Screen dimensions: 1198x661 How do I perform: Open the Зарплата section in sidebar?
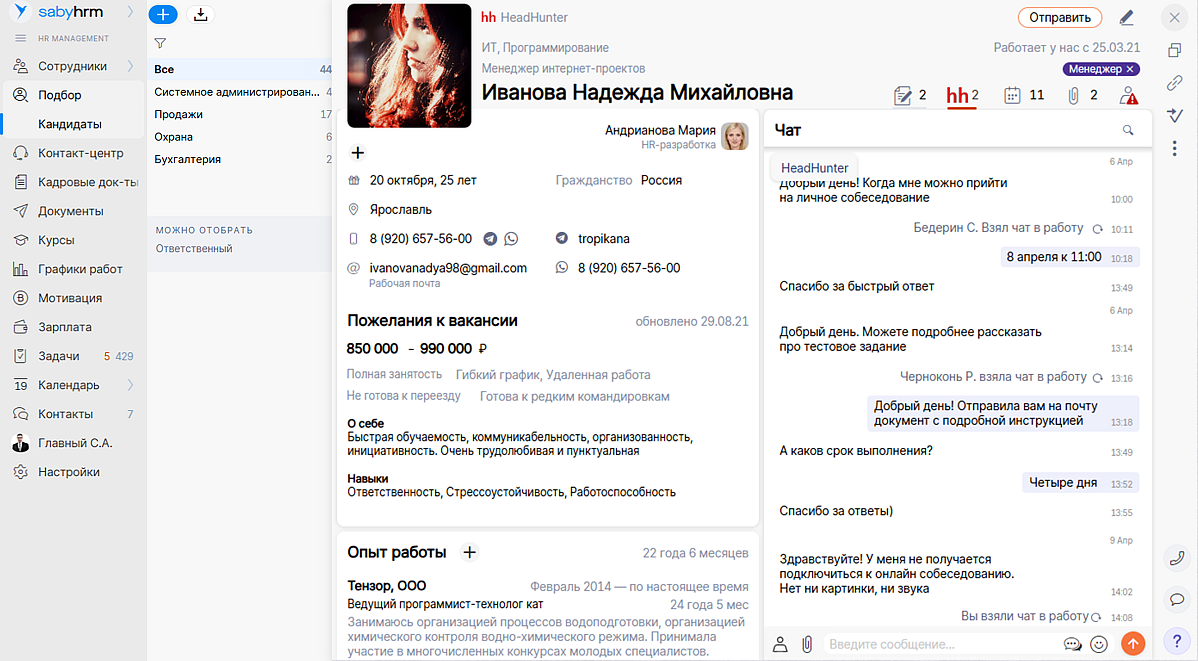65,327
